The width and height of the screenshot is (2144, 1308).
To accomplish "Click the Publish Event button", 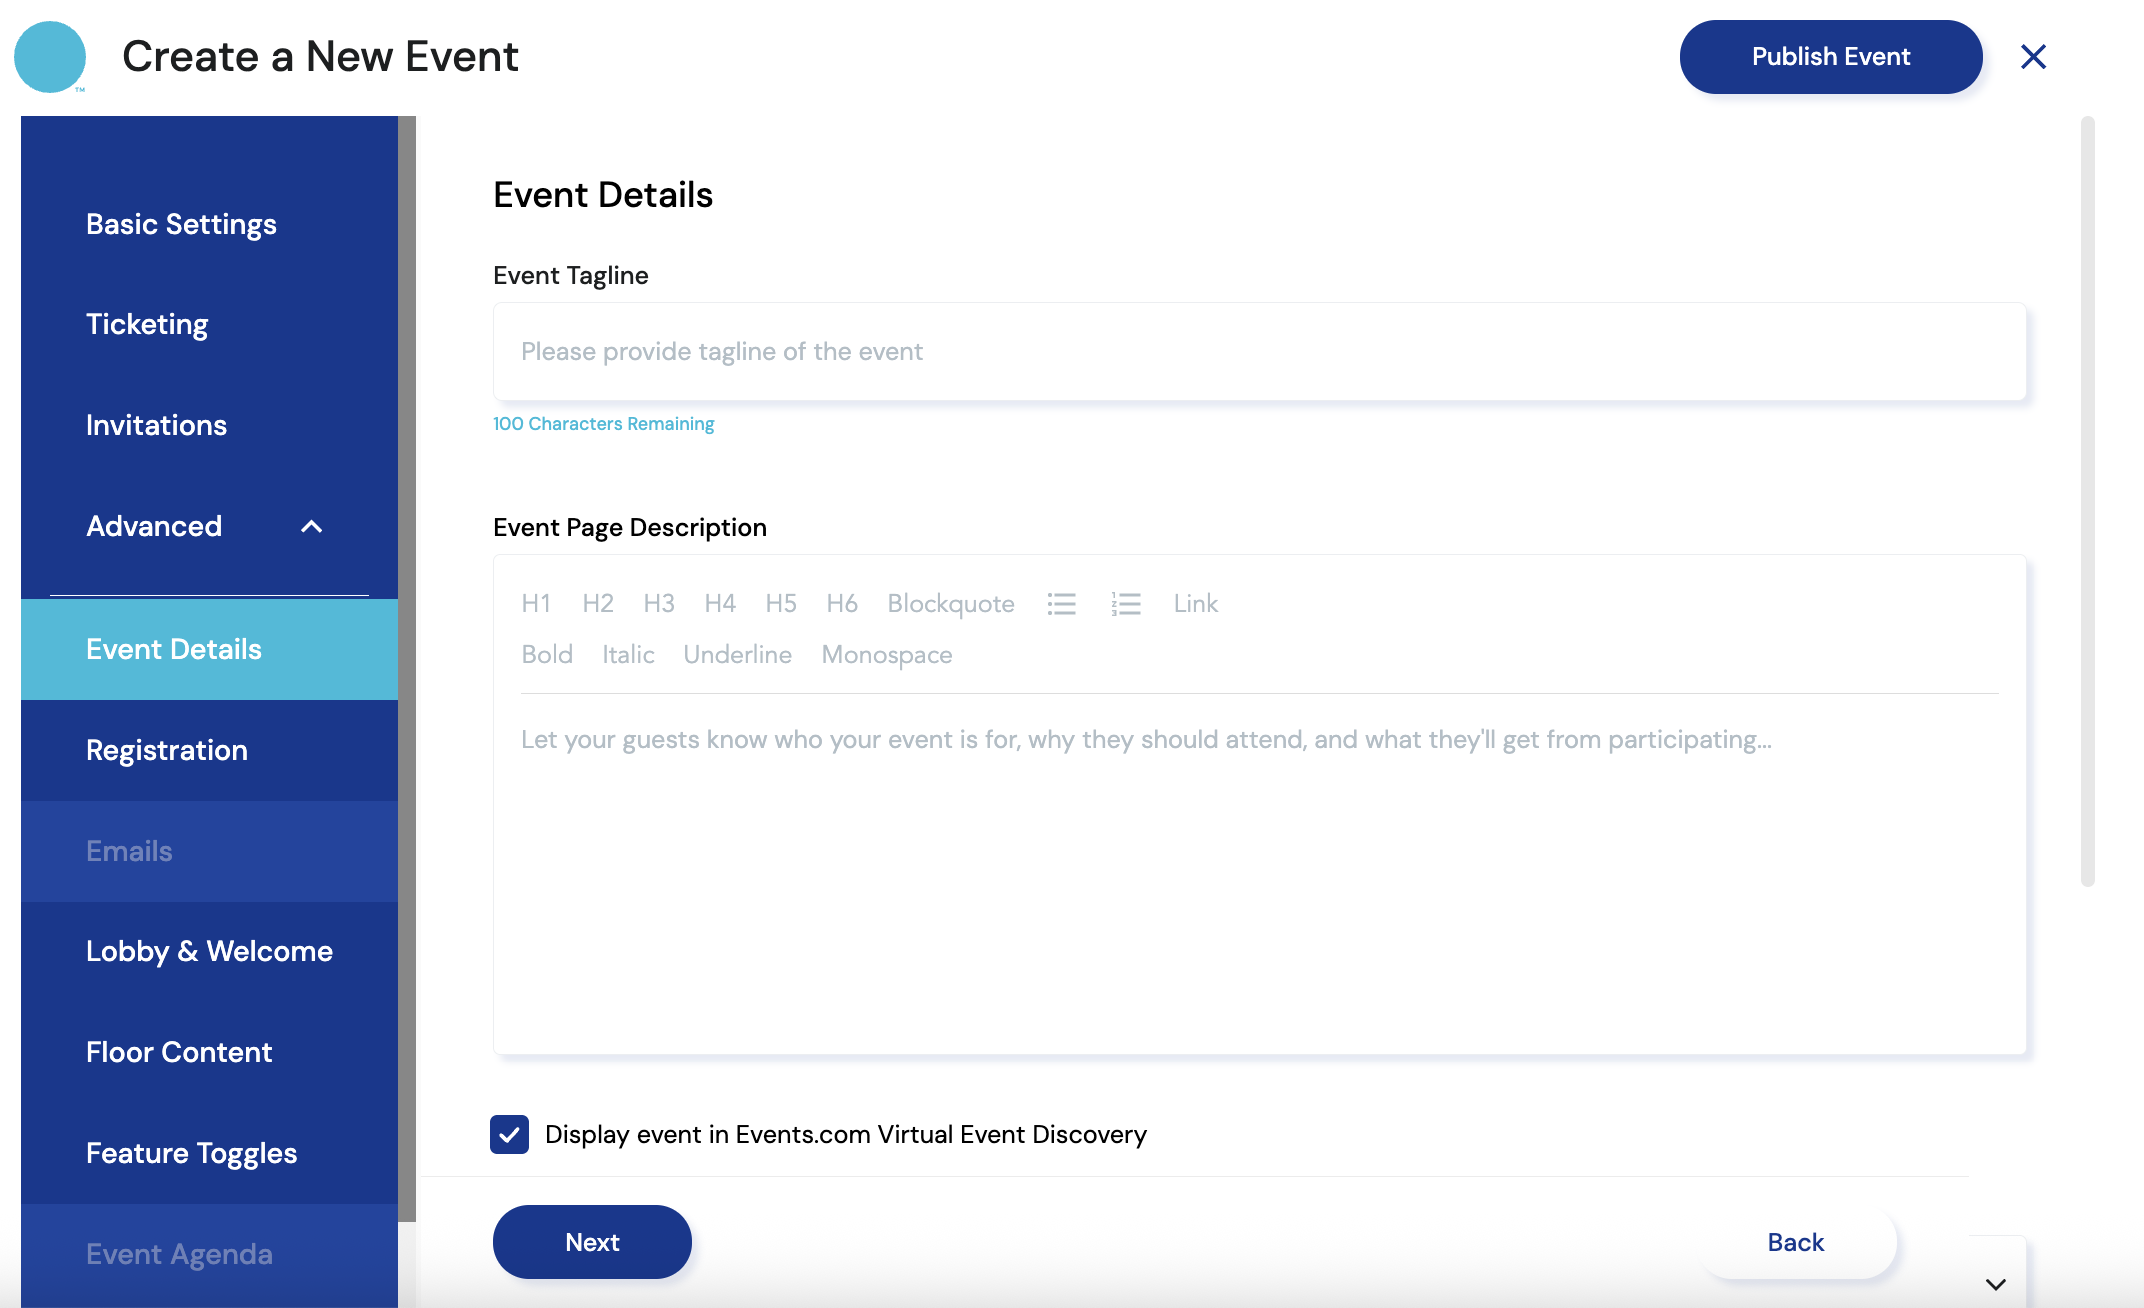I will [1830, 57].
